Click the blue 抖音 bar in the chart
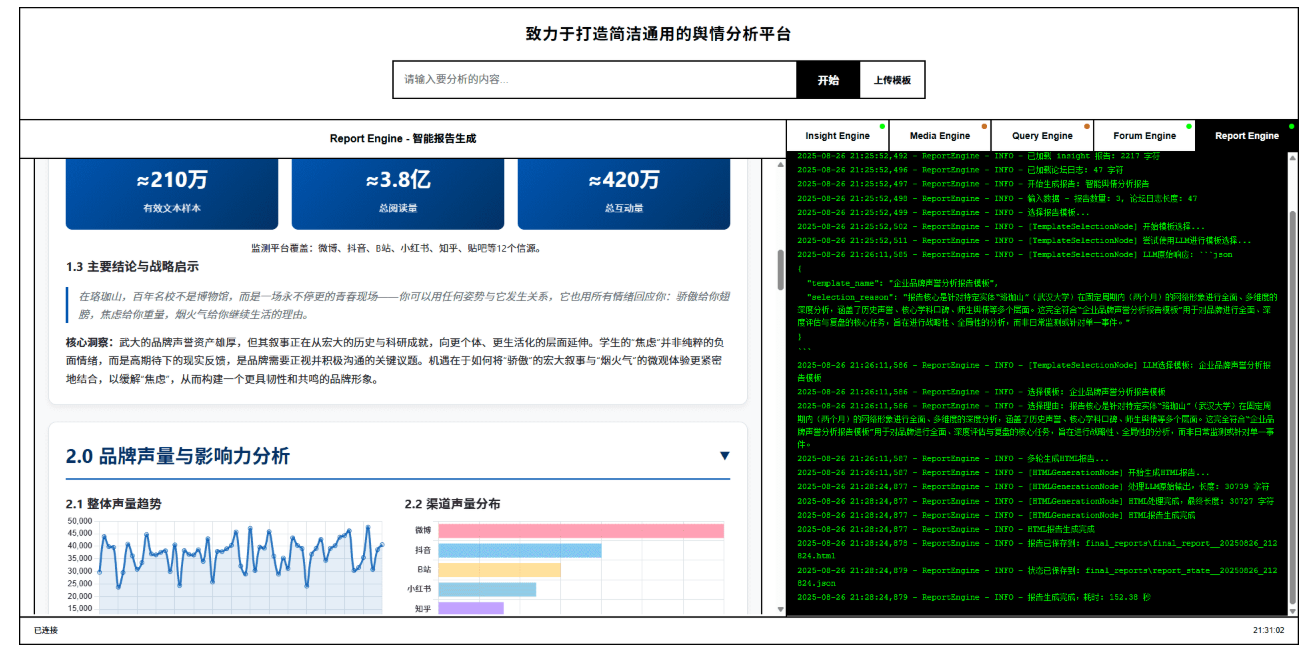Viewport: 1312px width, 650px height. tap(519, 551)
